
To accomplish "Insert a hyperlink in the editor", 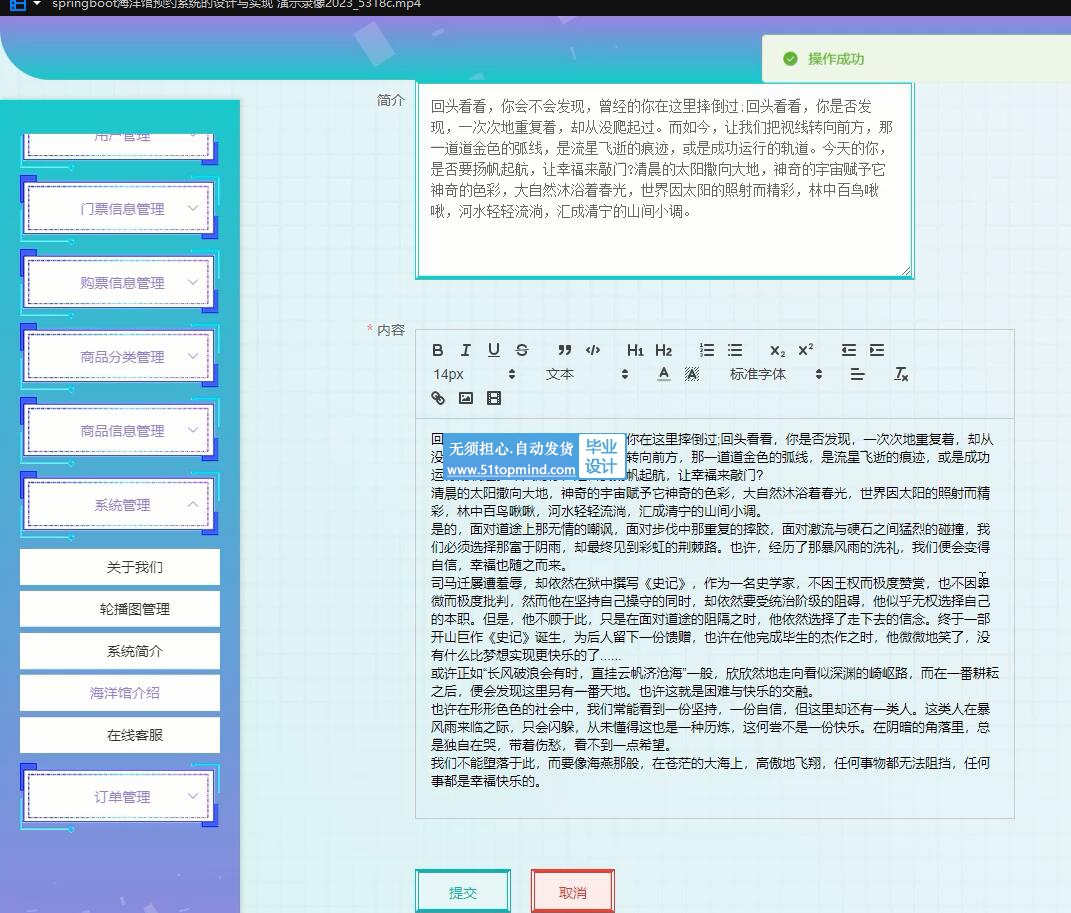I will pyautogui.click(x=438, y=398).
